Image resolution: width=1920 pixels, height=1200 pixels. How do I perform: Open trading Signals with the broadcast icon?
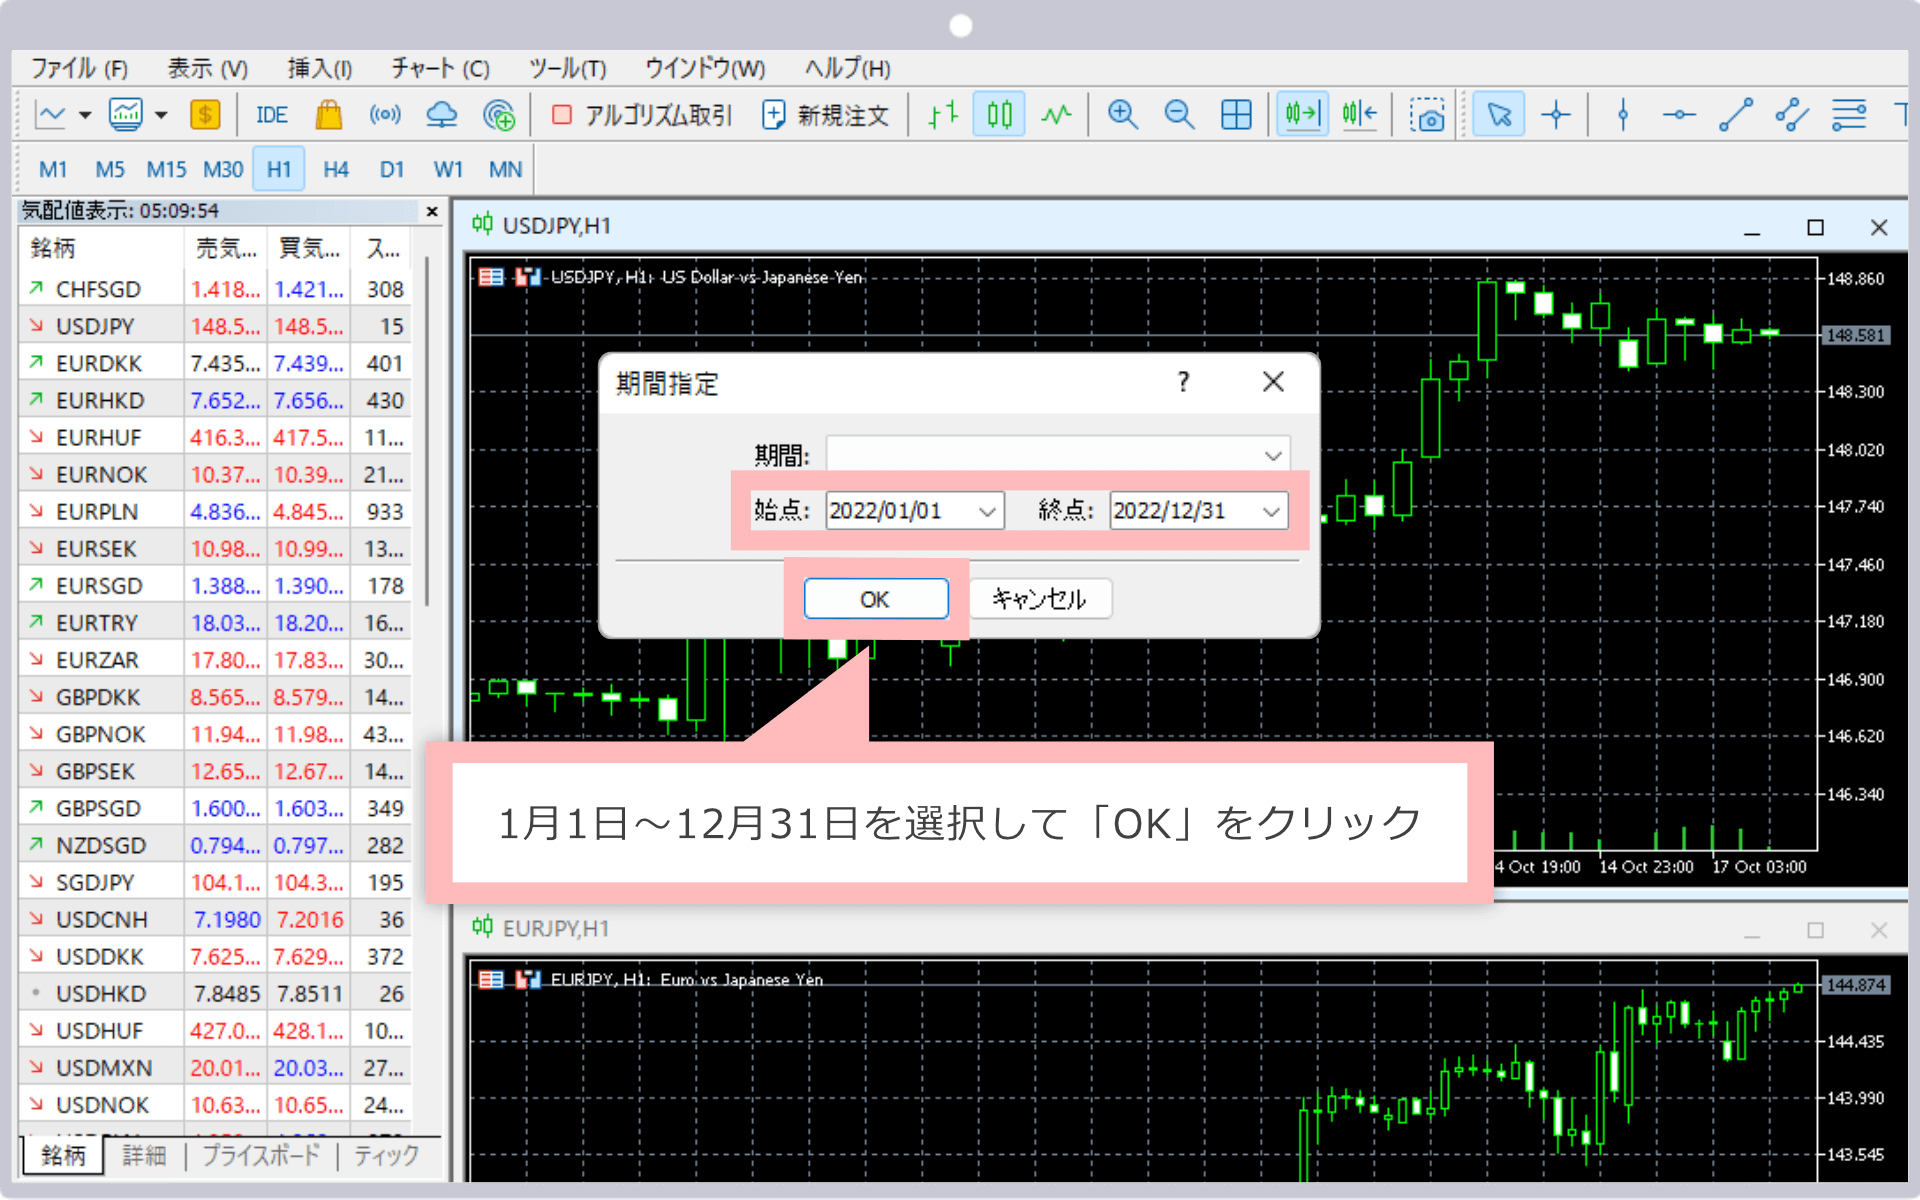tap(385, 114)
